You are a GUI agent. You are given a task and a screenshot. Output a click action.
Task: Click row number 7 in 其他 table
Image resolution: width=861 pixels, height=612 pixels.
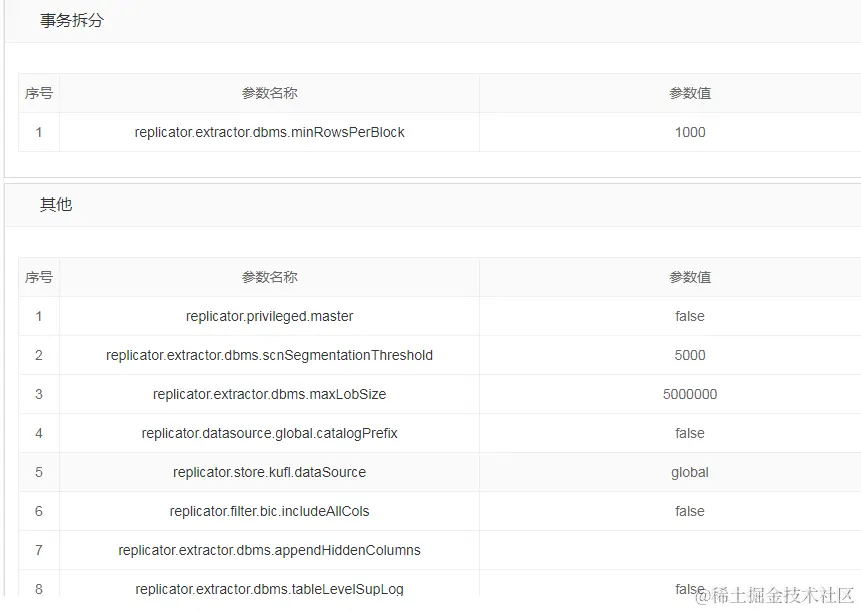[38, 550]
